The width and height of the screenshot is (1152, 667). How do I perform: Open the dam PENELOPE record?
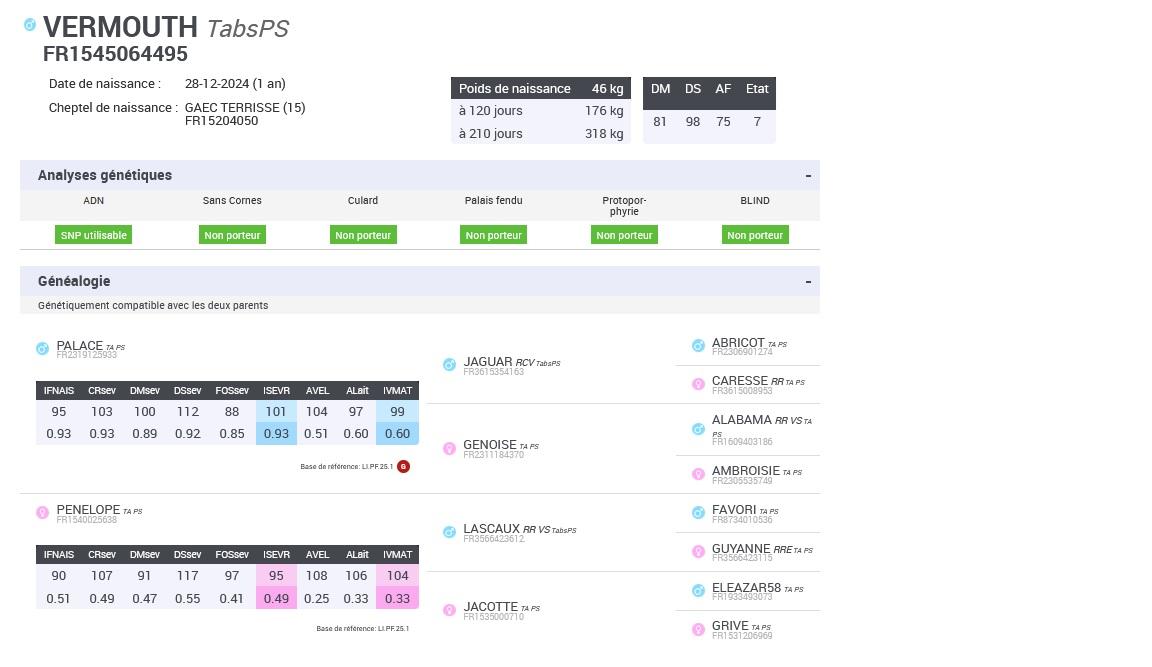tap(88, 510)
